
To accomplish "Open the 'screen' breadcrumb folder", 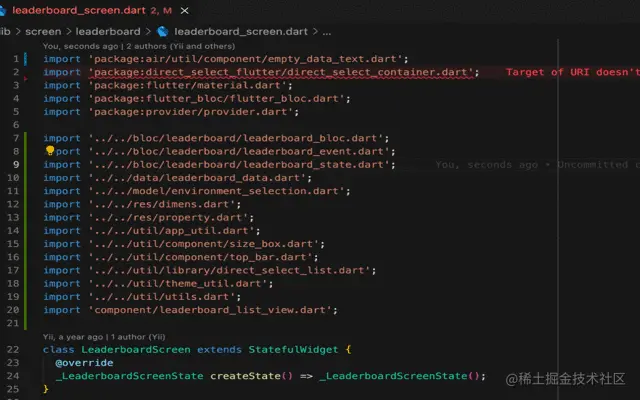I will coord(43,31).
